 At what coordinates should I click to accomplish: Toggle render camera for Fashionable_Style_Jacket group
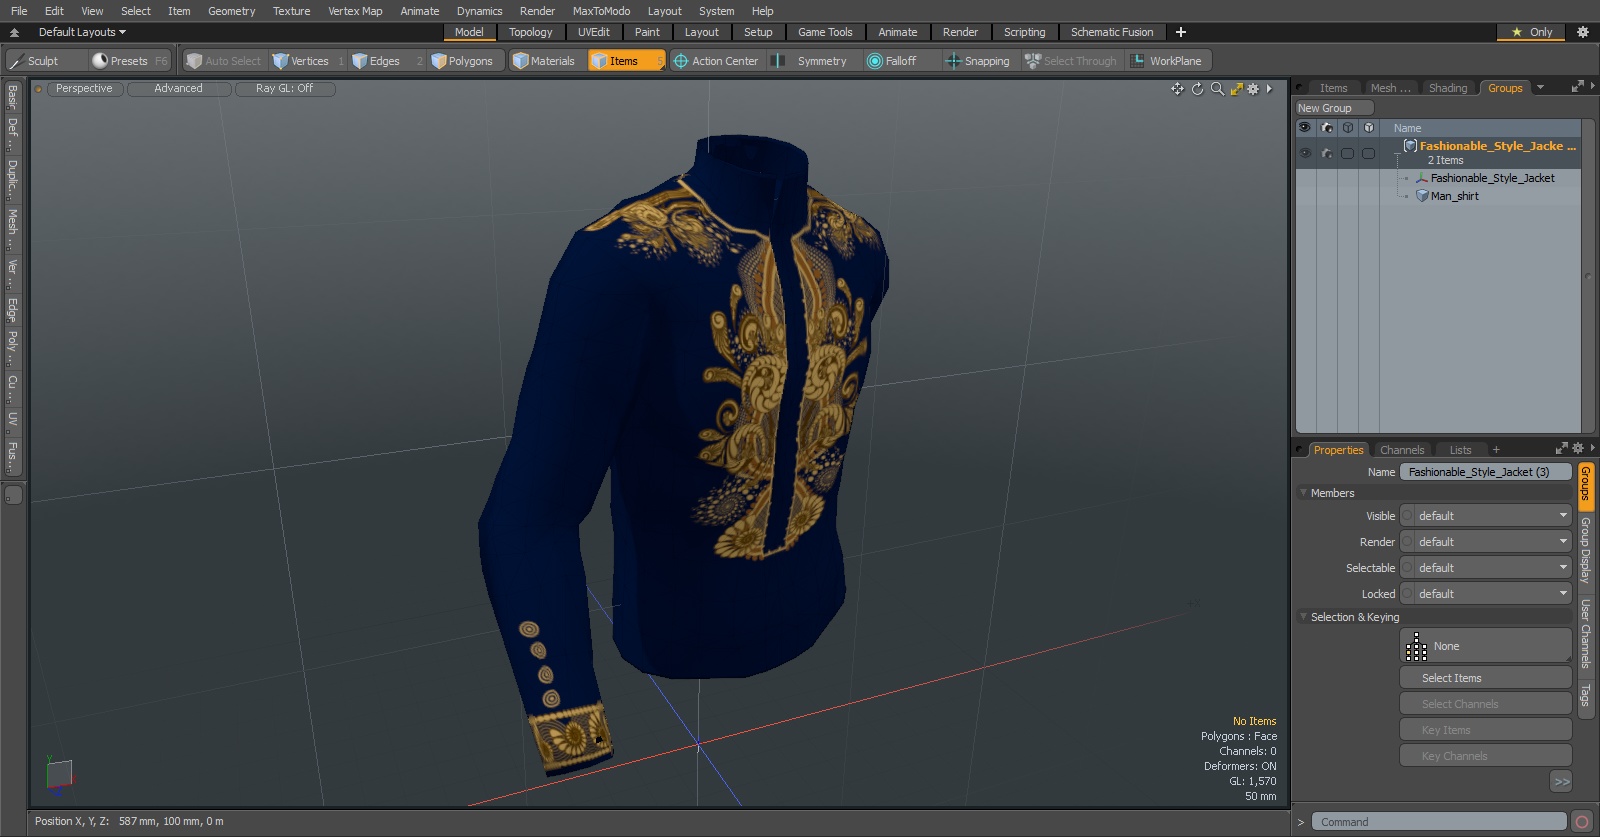click(1327, 153)
